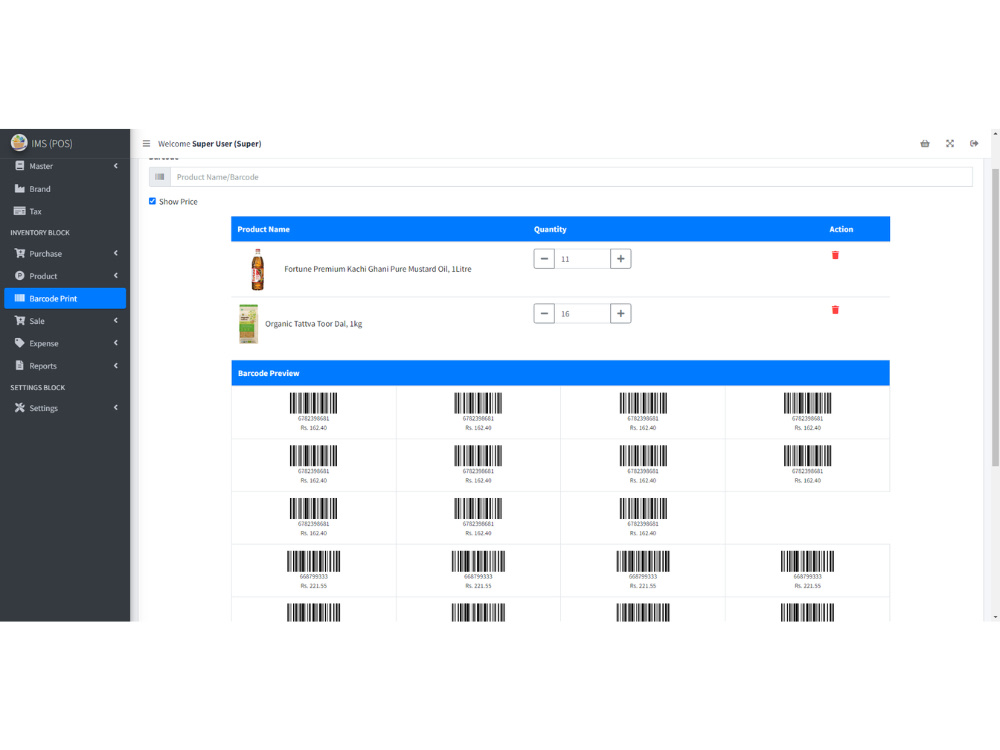Open the Tax menu item
This screenshot has width=1000, height=750.
tap(64, 211)
